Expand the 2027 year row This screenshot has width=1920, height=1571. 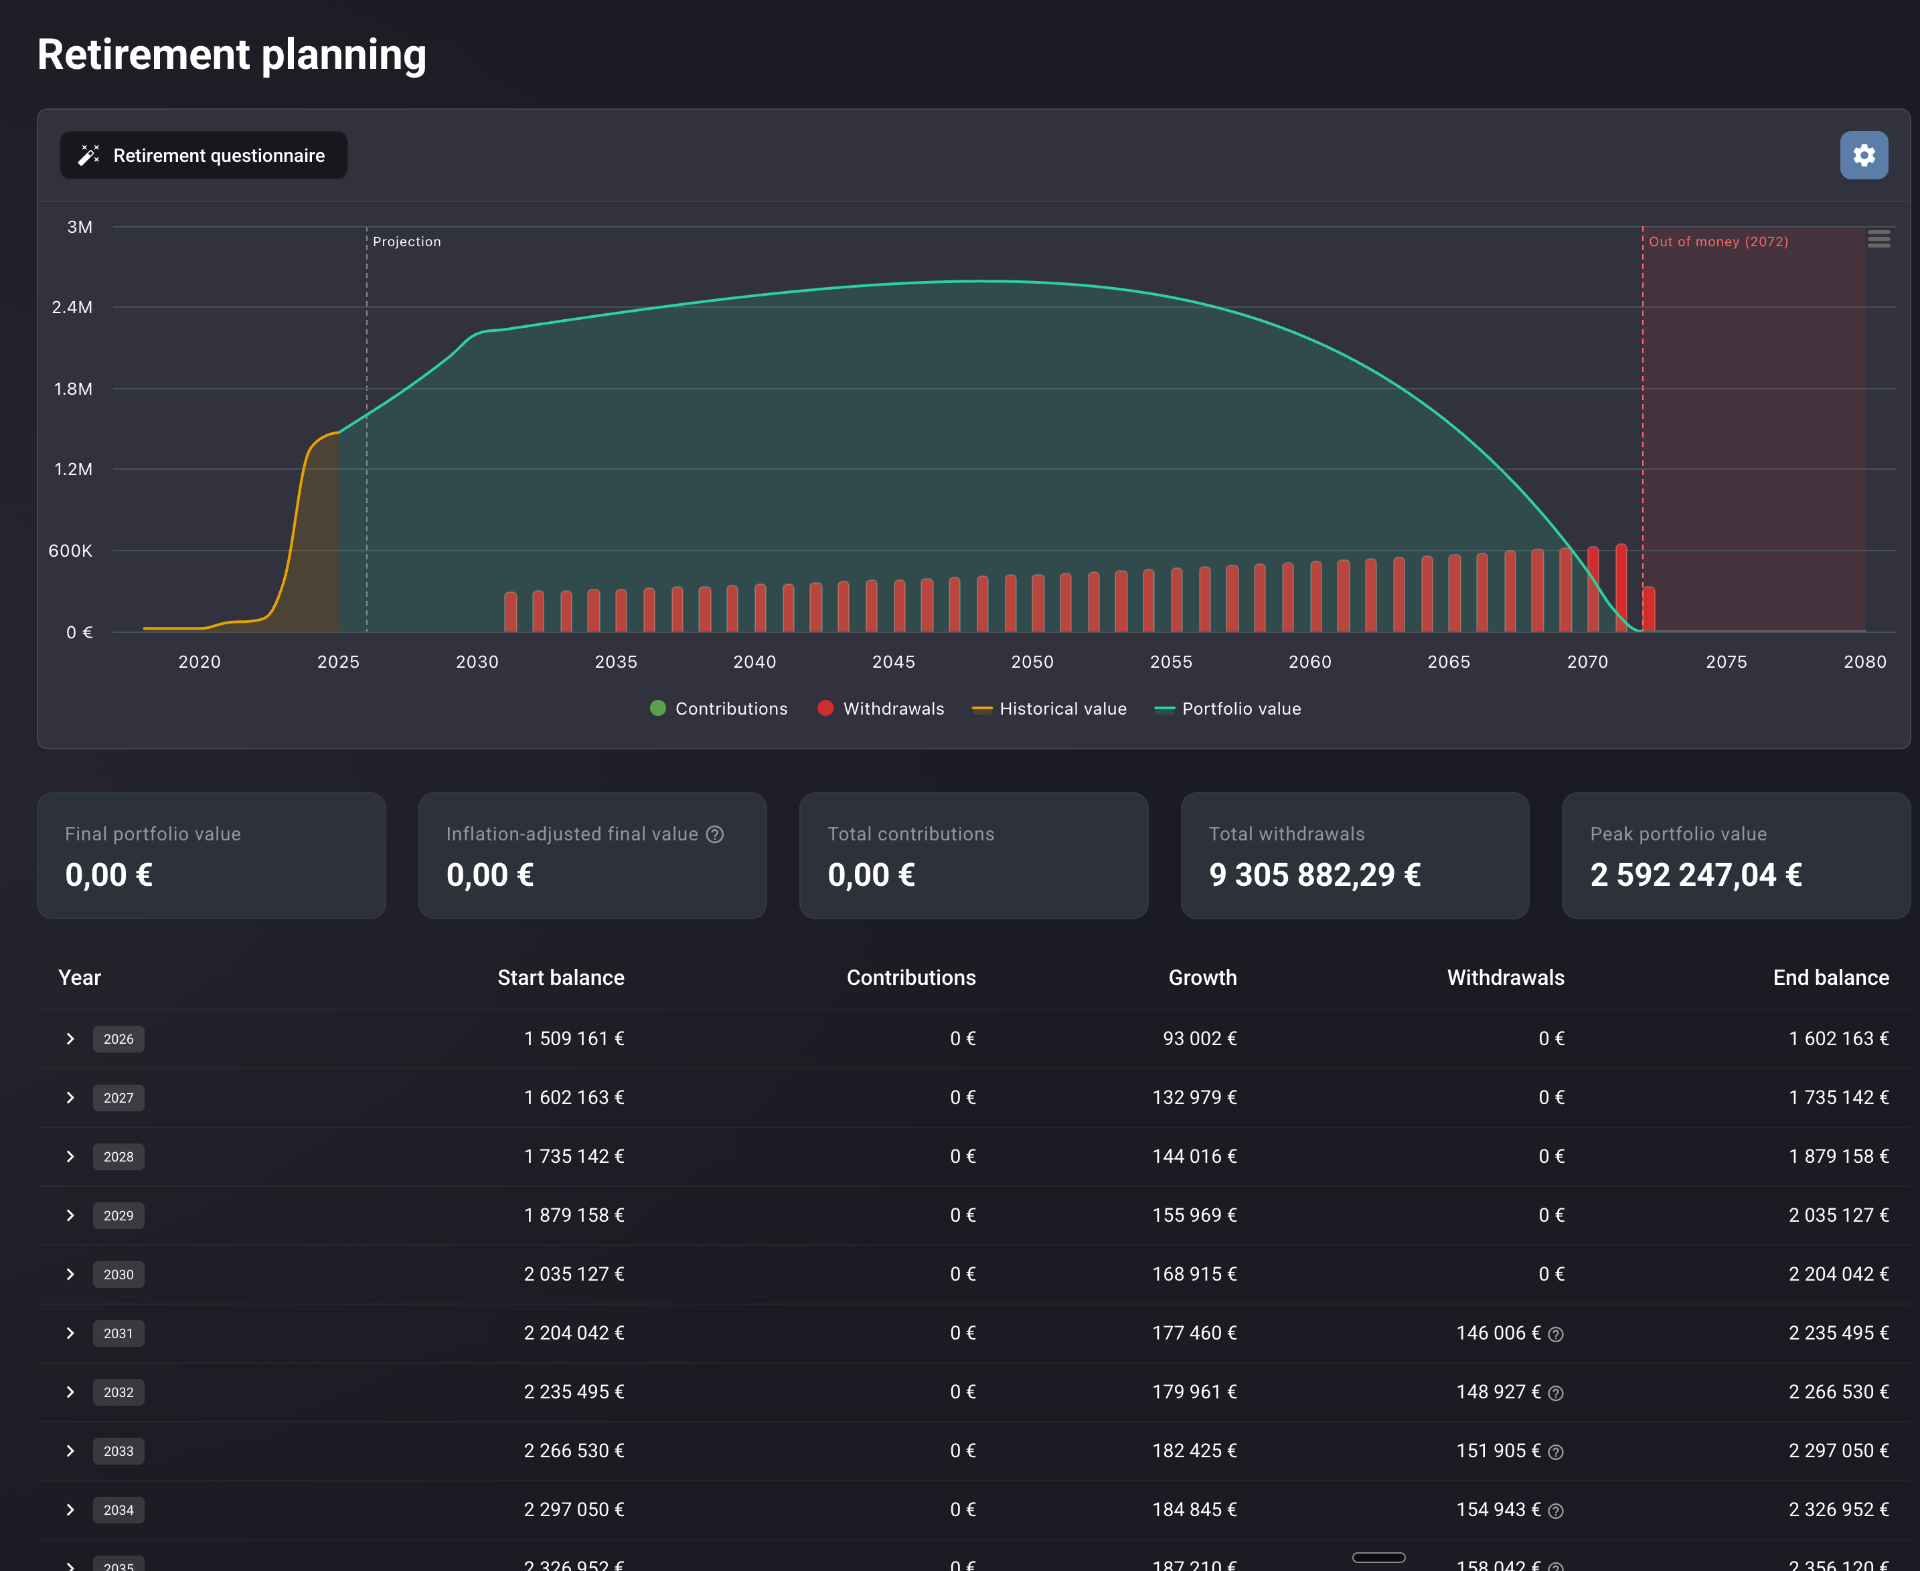click(70, 1098)
